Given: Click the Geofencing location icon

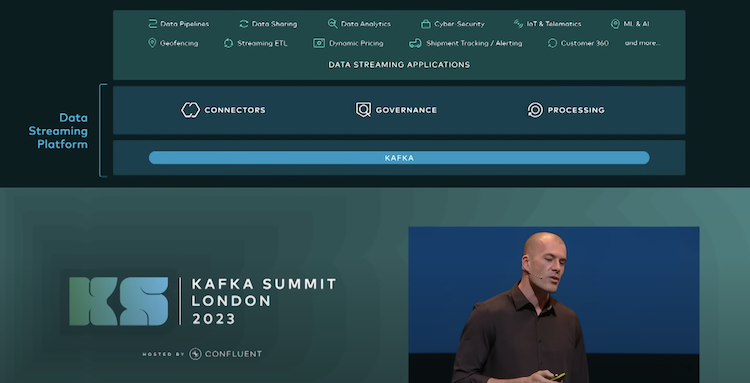Looking at the screenshot, I should 152,43.
